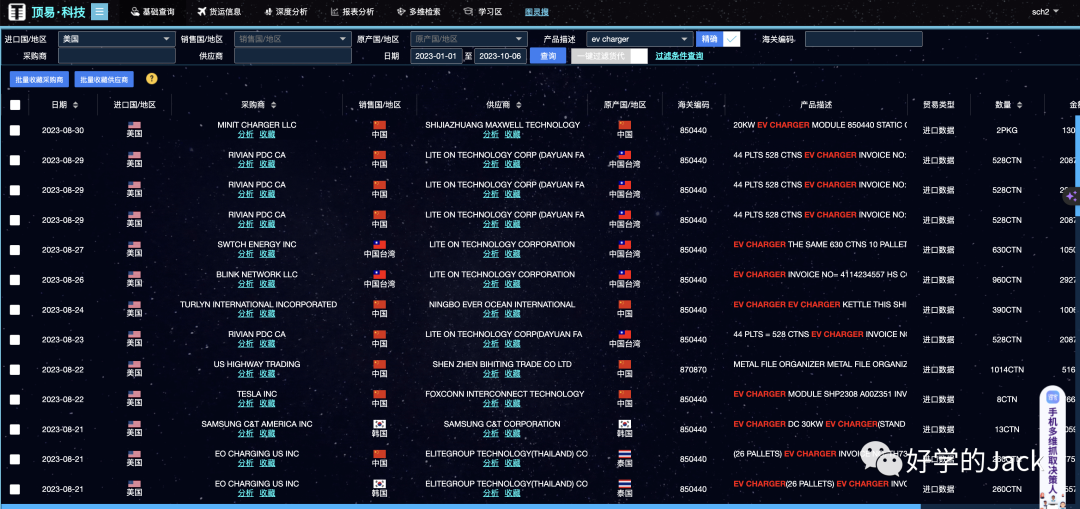Image resolution: width=1080 pixels, height=509 pixels.
Task: Click the 采购商 input field
Action: [x=116, y=56]
